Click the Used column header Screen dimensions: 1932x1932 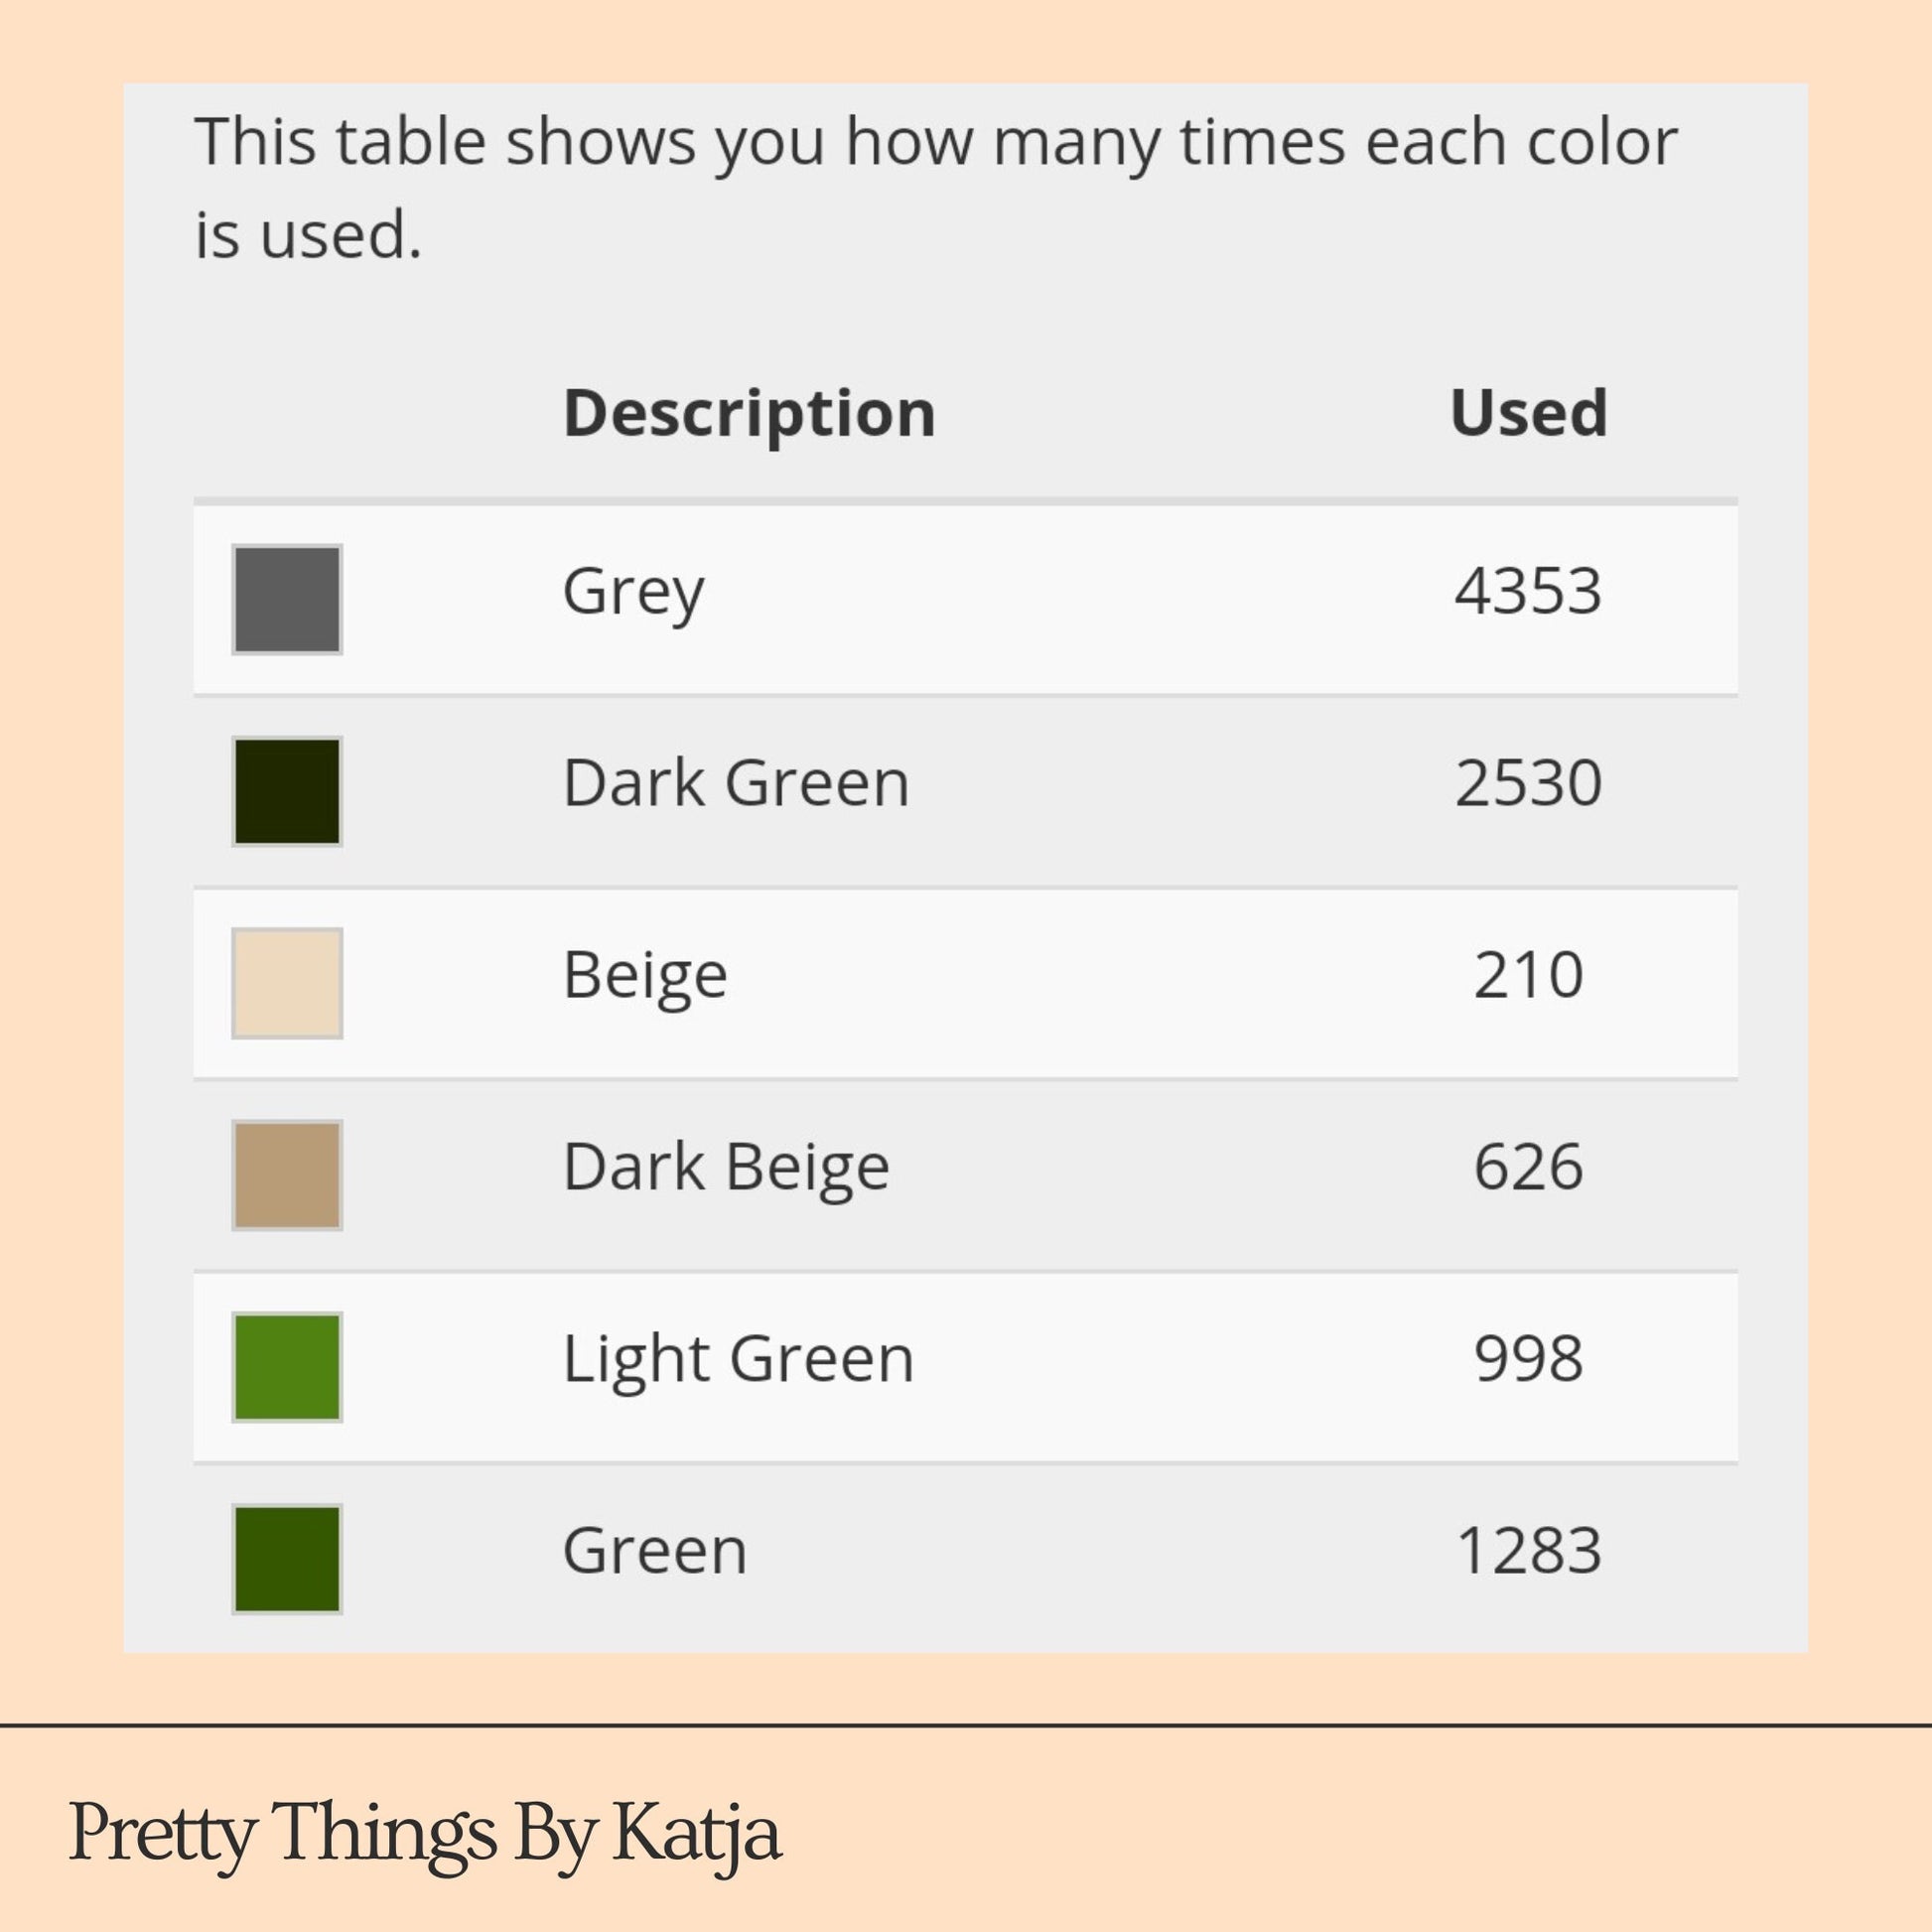pyautogui.click(x=1528, y=412)
